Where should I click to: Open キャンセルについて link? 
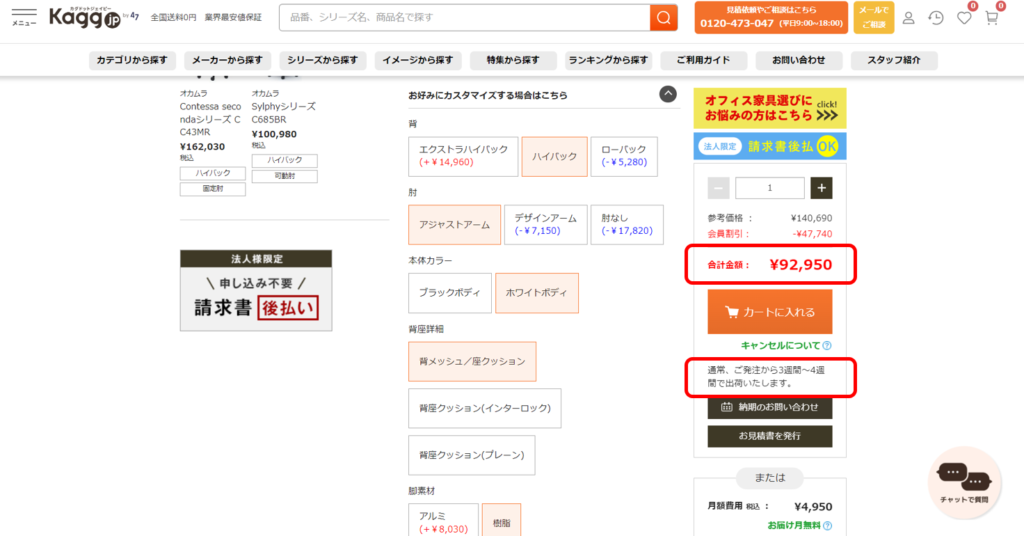[x=780, y=345]
